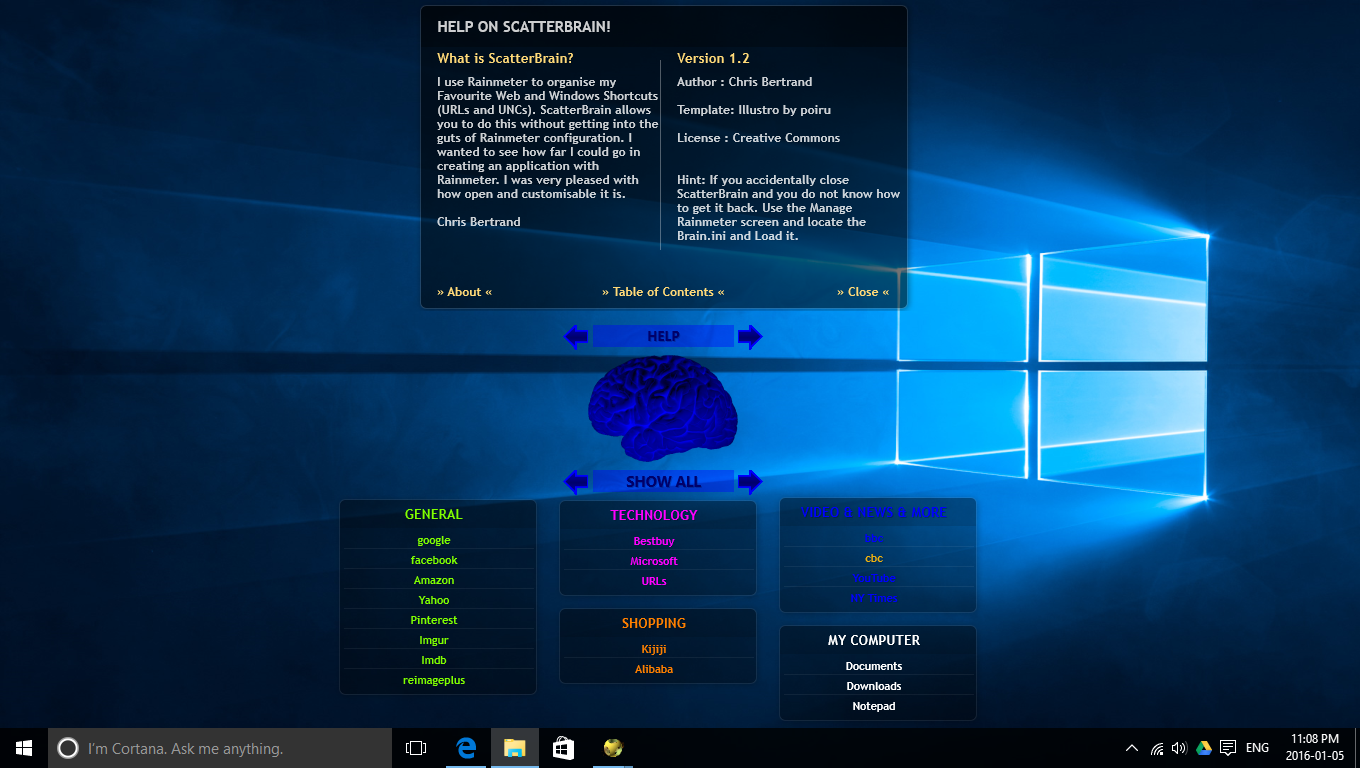Screen dimensions: 1360x768
Task: Toggle the HELP bar display
Action: point(663,337)
